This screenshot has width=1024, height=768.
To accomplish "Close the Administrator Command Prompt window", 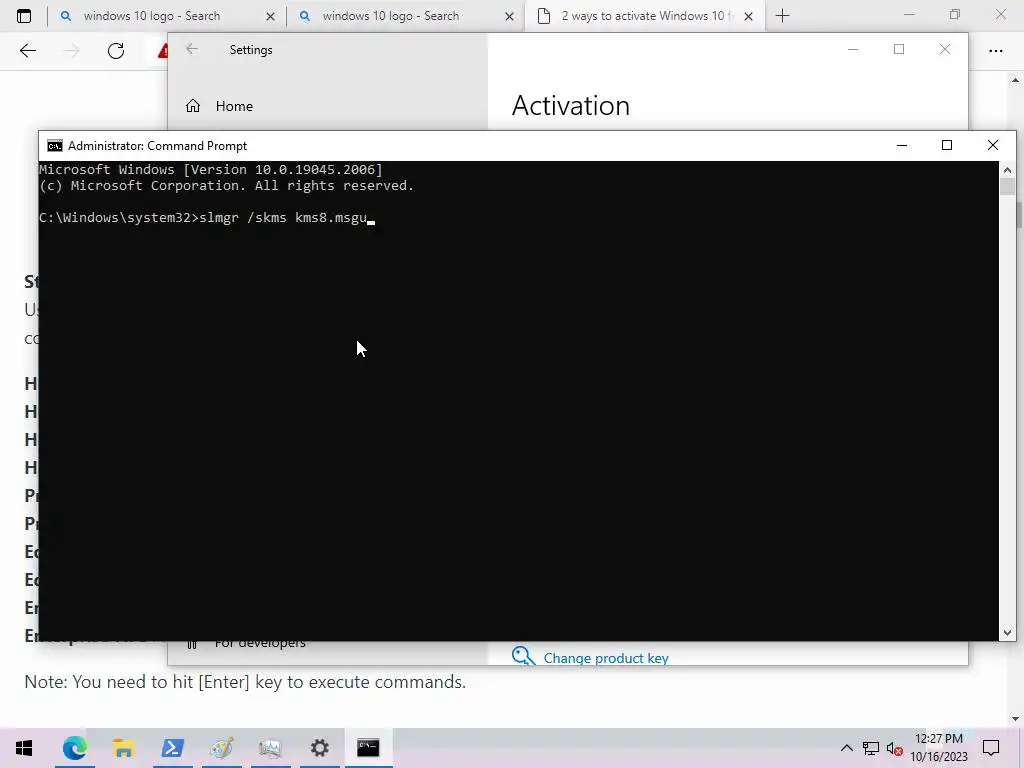I will pos(993,146).
